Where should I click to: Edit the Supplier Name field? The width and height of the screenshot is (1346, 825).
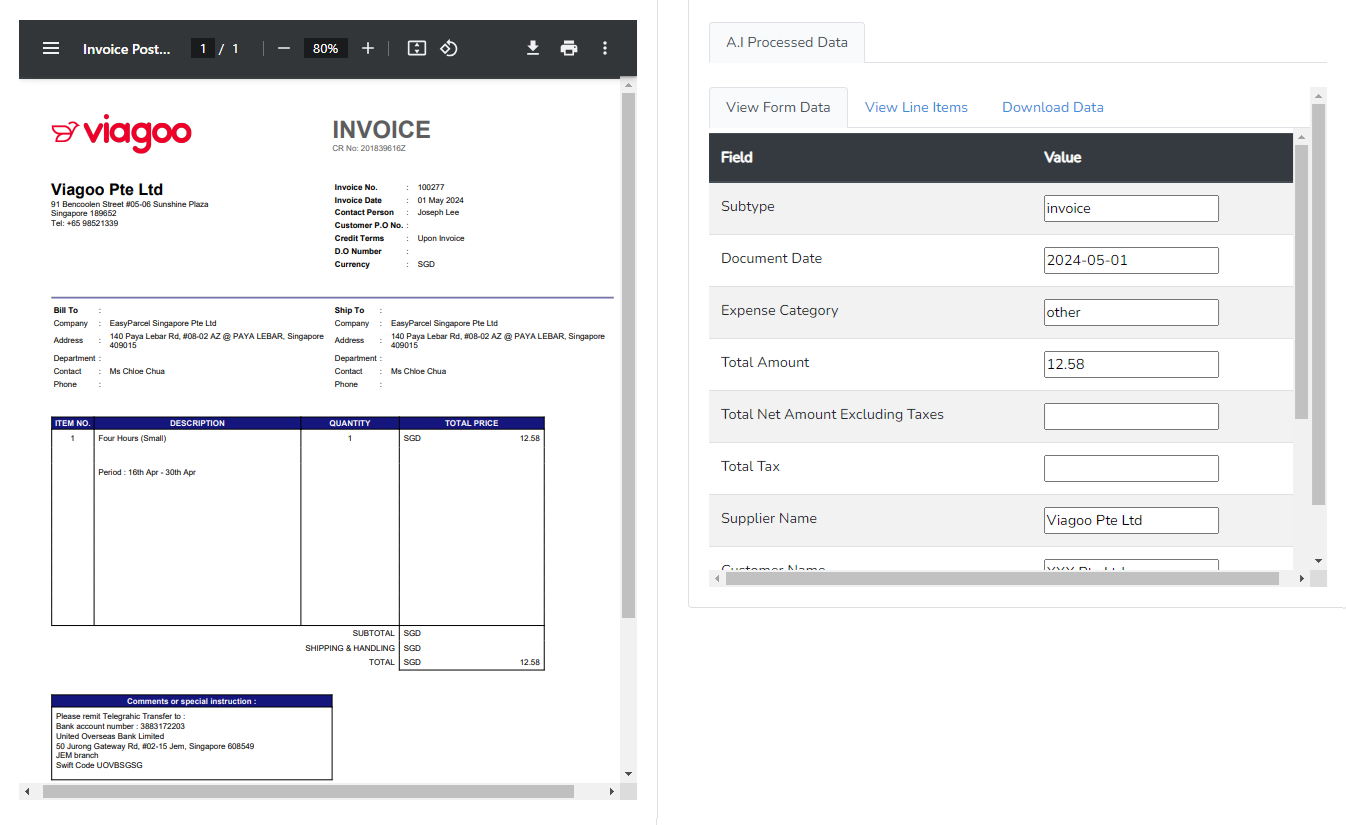point(1130,520)
